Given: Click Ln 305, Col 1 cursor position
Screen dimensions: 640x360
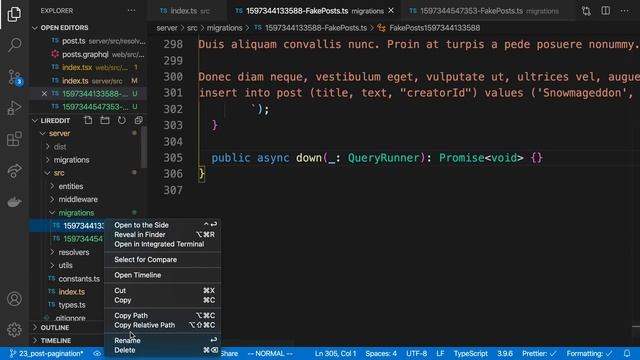Looking at the screenshot, I should point(336,353).
